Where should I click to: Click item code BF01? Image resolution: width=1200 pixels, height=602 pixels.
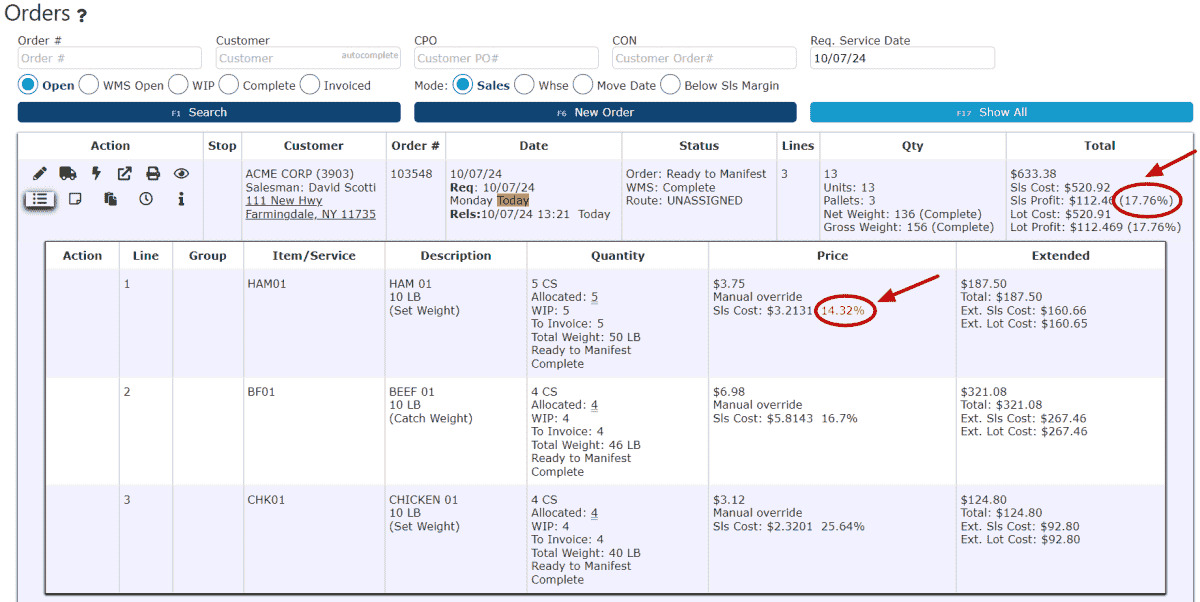pos(261,392)
